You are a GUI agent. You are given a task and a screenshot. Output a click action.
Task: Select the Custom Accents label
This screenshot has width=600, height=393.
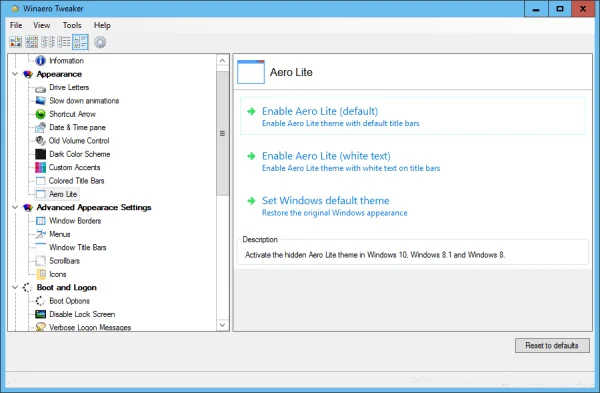point(74,167)
